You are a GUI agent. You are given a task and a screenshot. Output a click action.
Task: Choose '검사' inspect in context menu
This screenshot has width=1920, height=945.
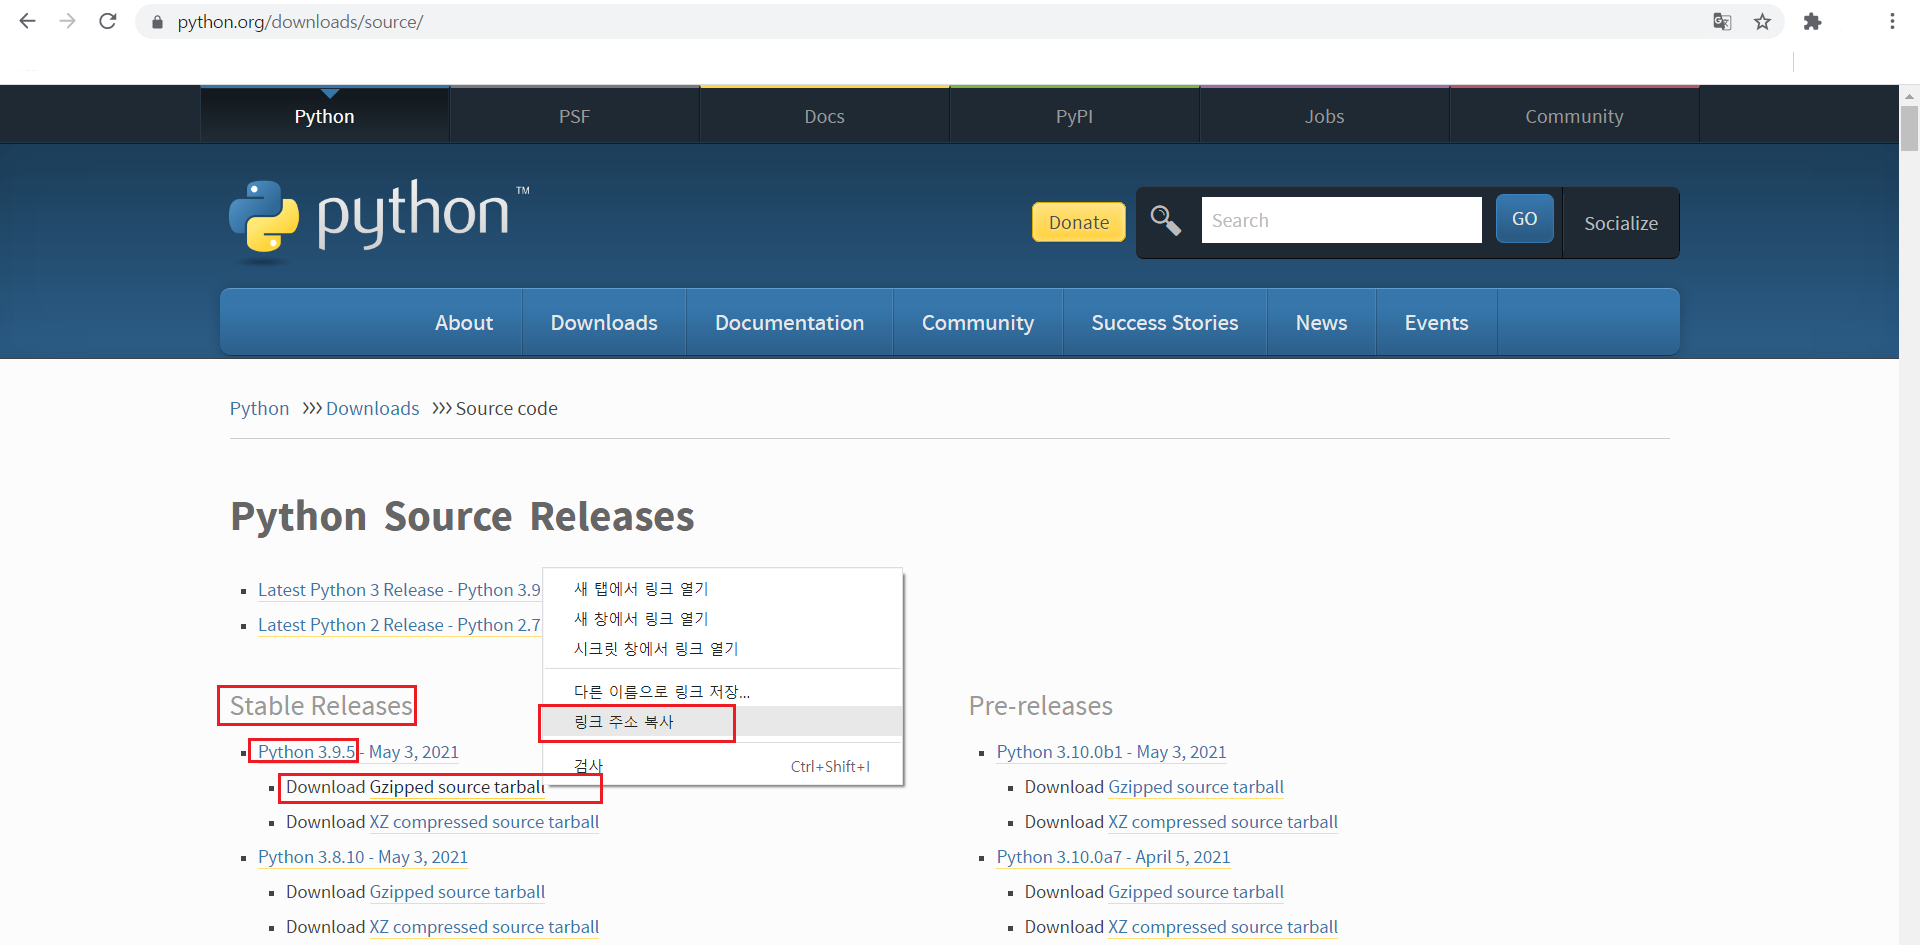pos(722,766)
